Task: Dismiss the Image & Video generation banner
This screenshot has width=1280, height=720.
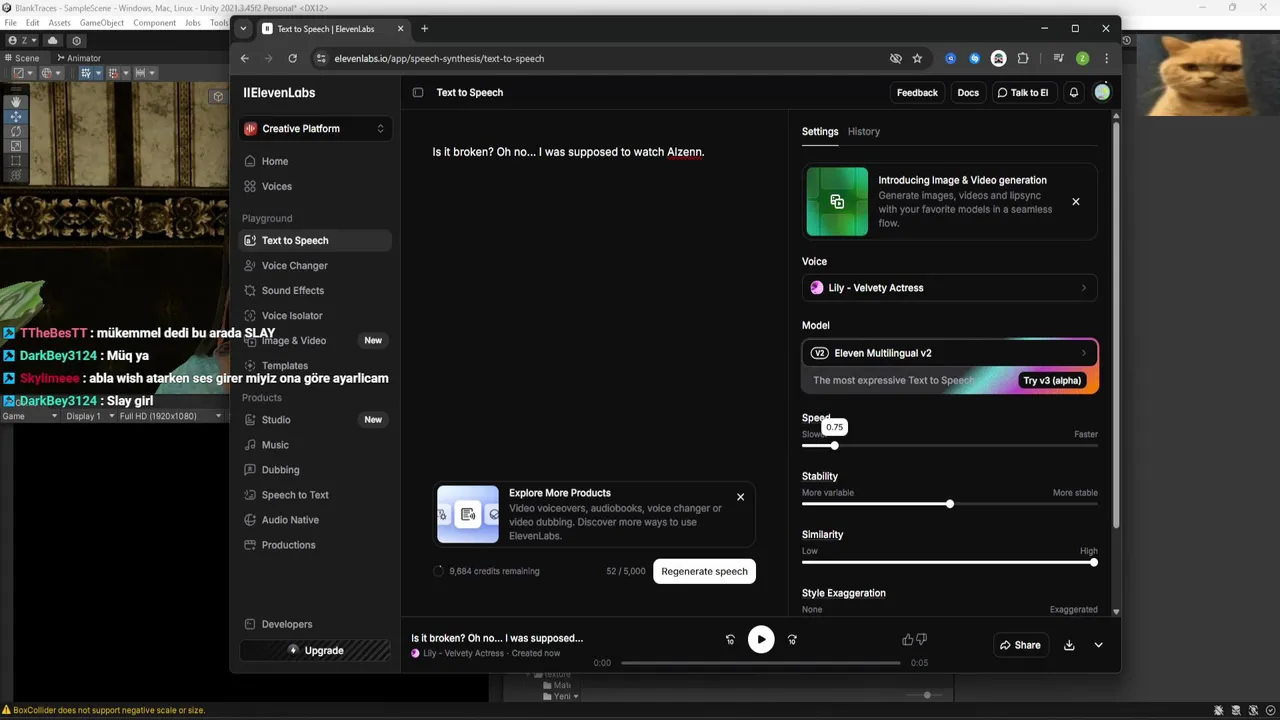Action: 1076,201
